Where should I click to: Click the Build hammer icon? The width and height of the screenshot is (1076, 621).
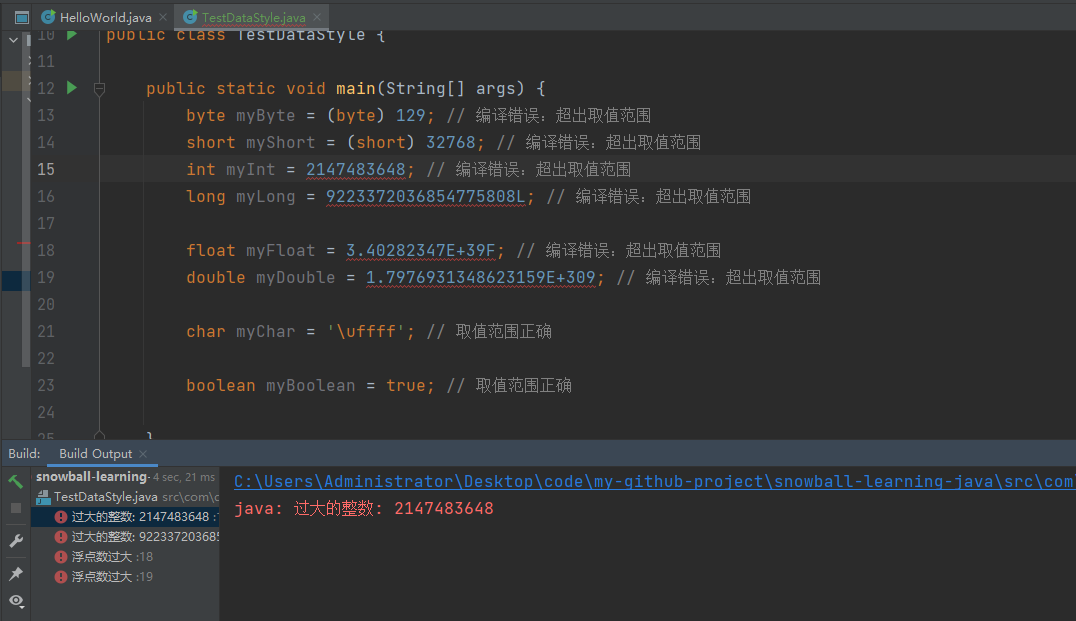pos(16,481)
